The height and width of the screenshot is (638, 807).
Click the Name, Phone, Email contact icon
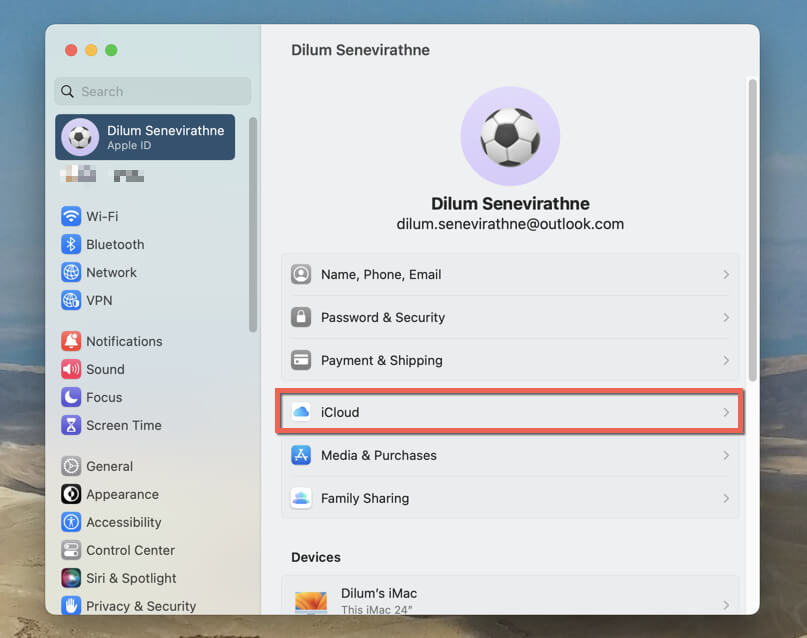[x=301, y=274]
